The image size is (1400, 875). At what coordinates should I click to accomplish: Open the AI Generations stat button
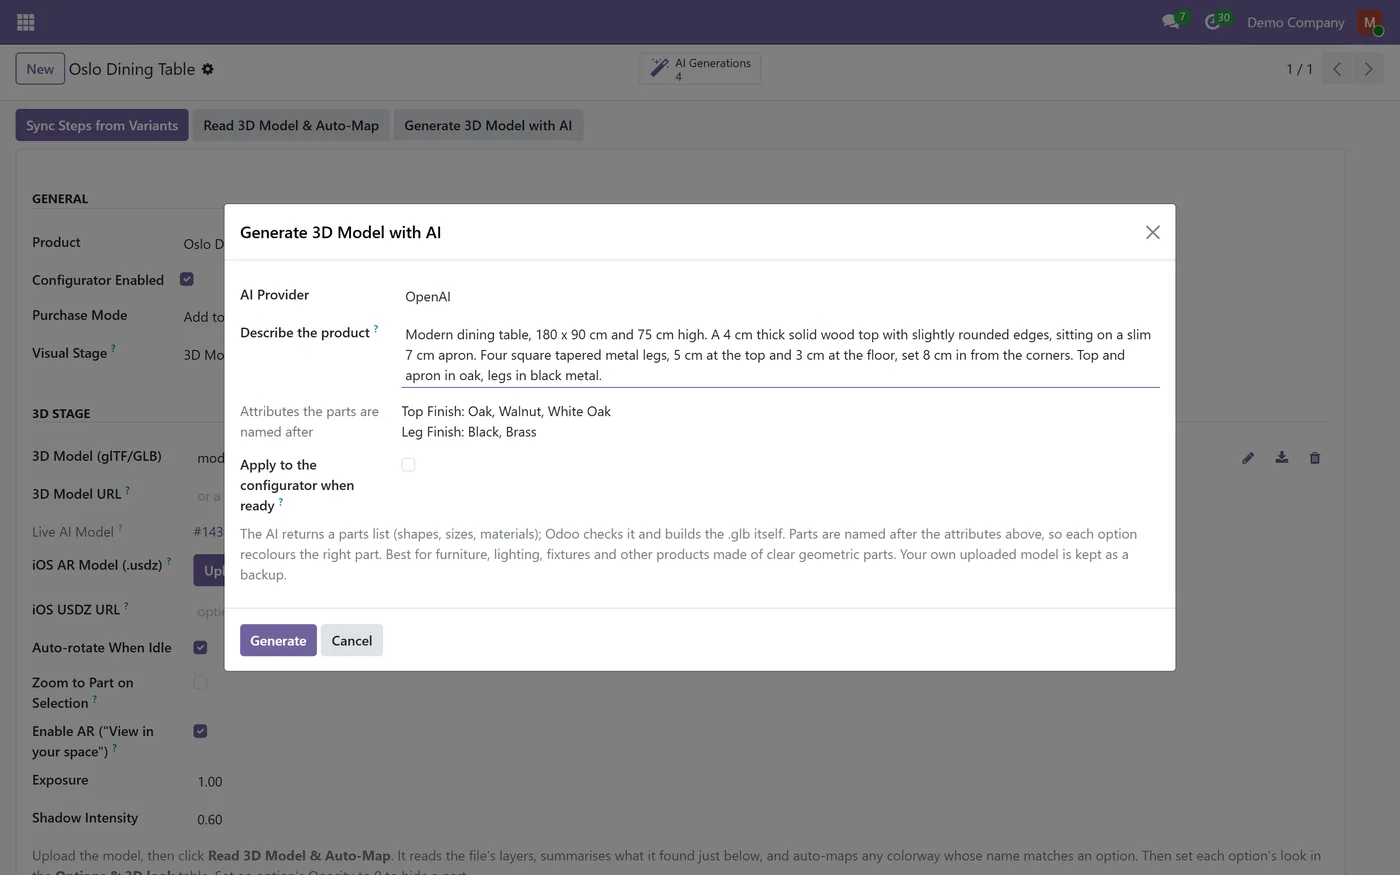[x=700, y=68]
